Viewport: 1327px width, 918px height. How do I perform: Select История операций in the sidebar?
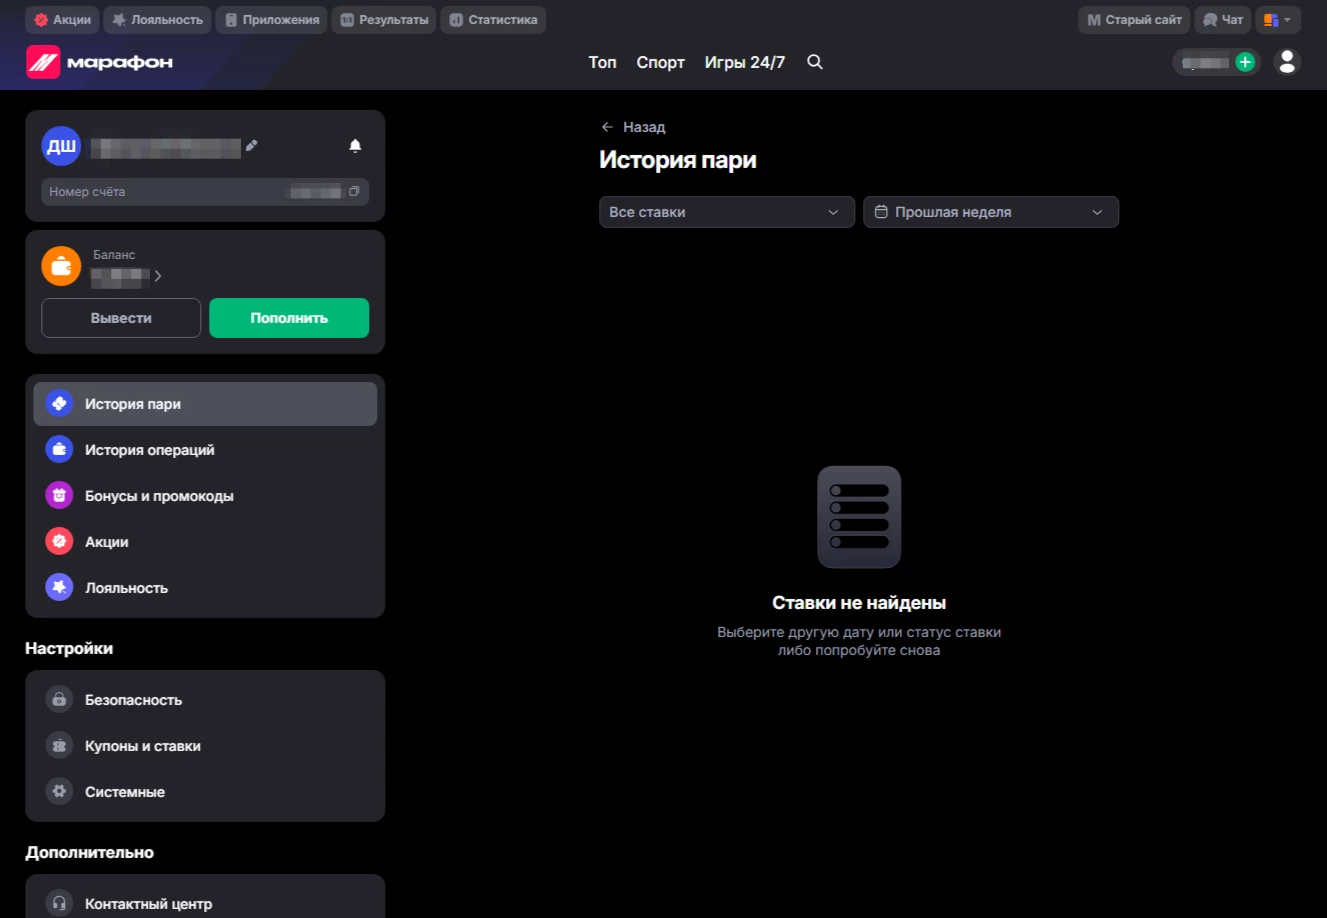pos(205,450)
